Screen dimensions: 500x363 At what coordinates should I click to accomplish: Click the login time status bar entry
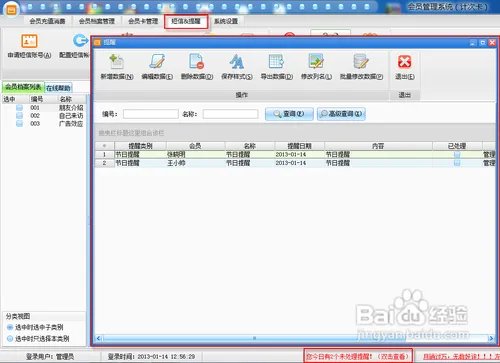[151, 356]
